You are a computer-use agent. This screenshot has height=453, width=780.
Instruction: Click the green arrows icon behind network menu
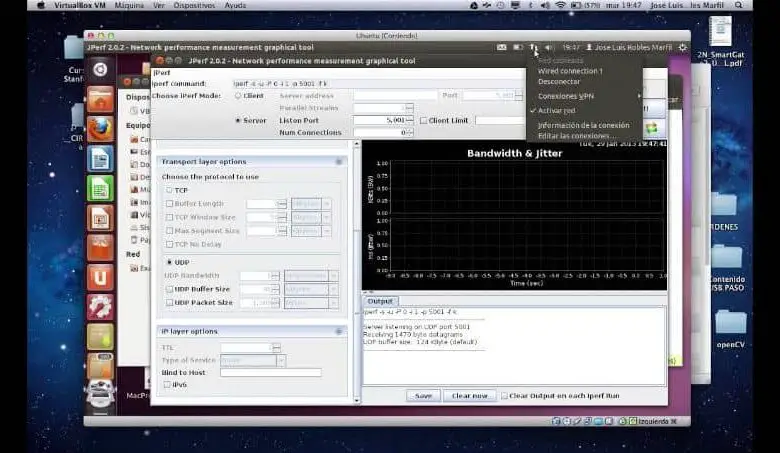coord(652,128)
